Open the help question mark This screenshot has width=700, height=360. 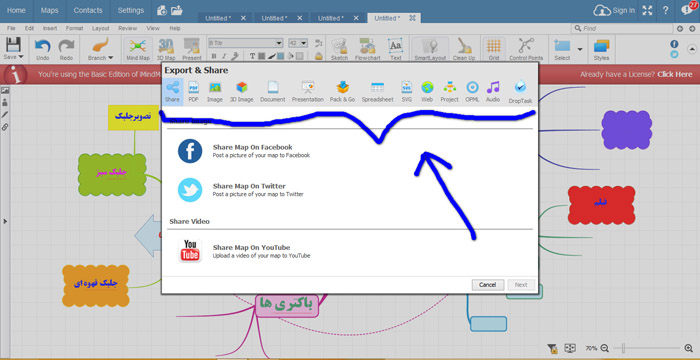[665, 10]
